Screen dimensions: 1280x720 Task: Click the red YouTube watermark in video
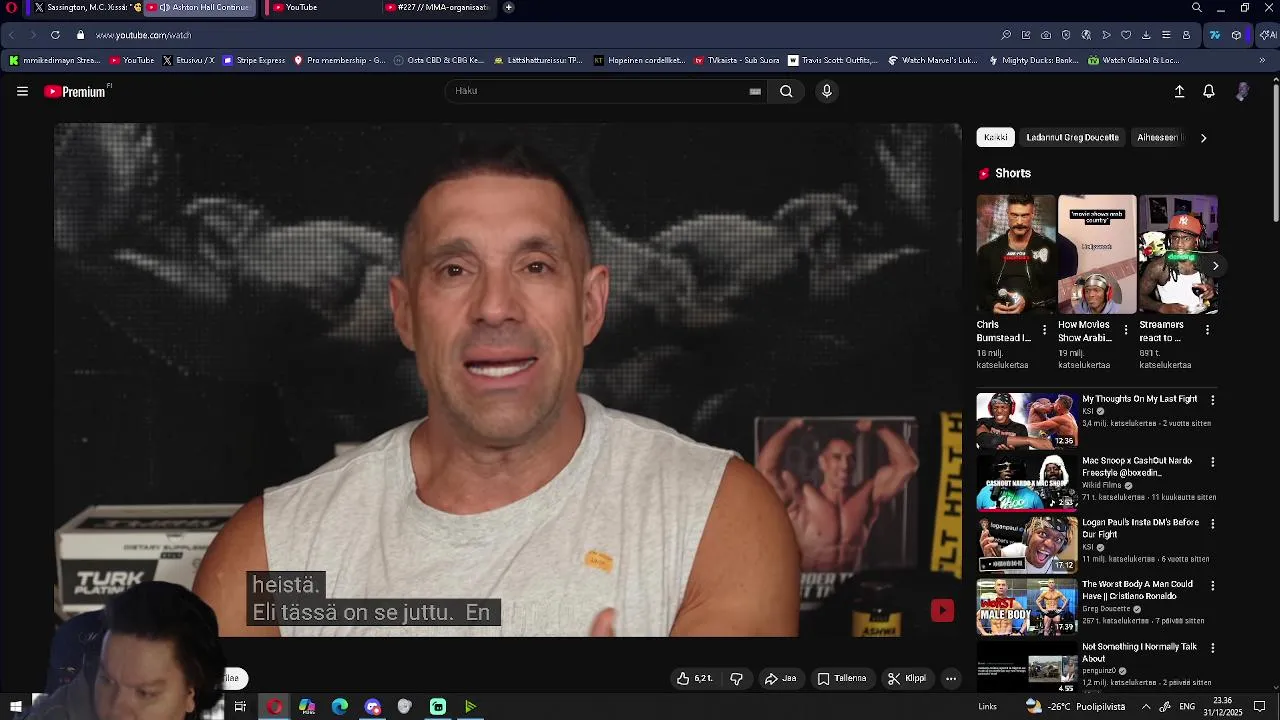click(942, 610)
